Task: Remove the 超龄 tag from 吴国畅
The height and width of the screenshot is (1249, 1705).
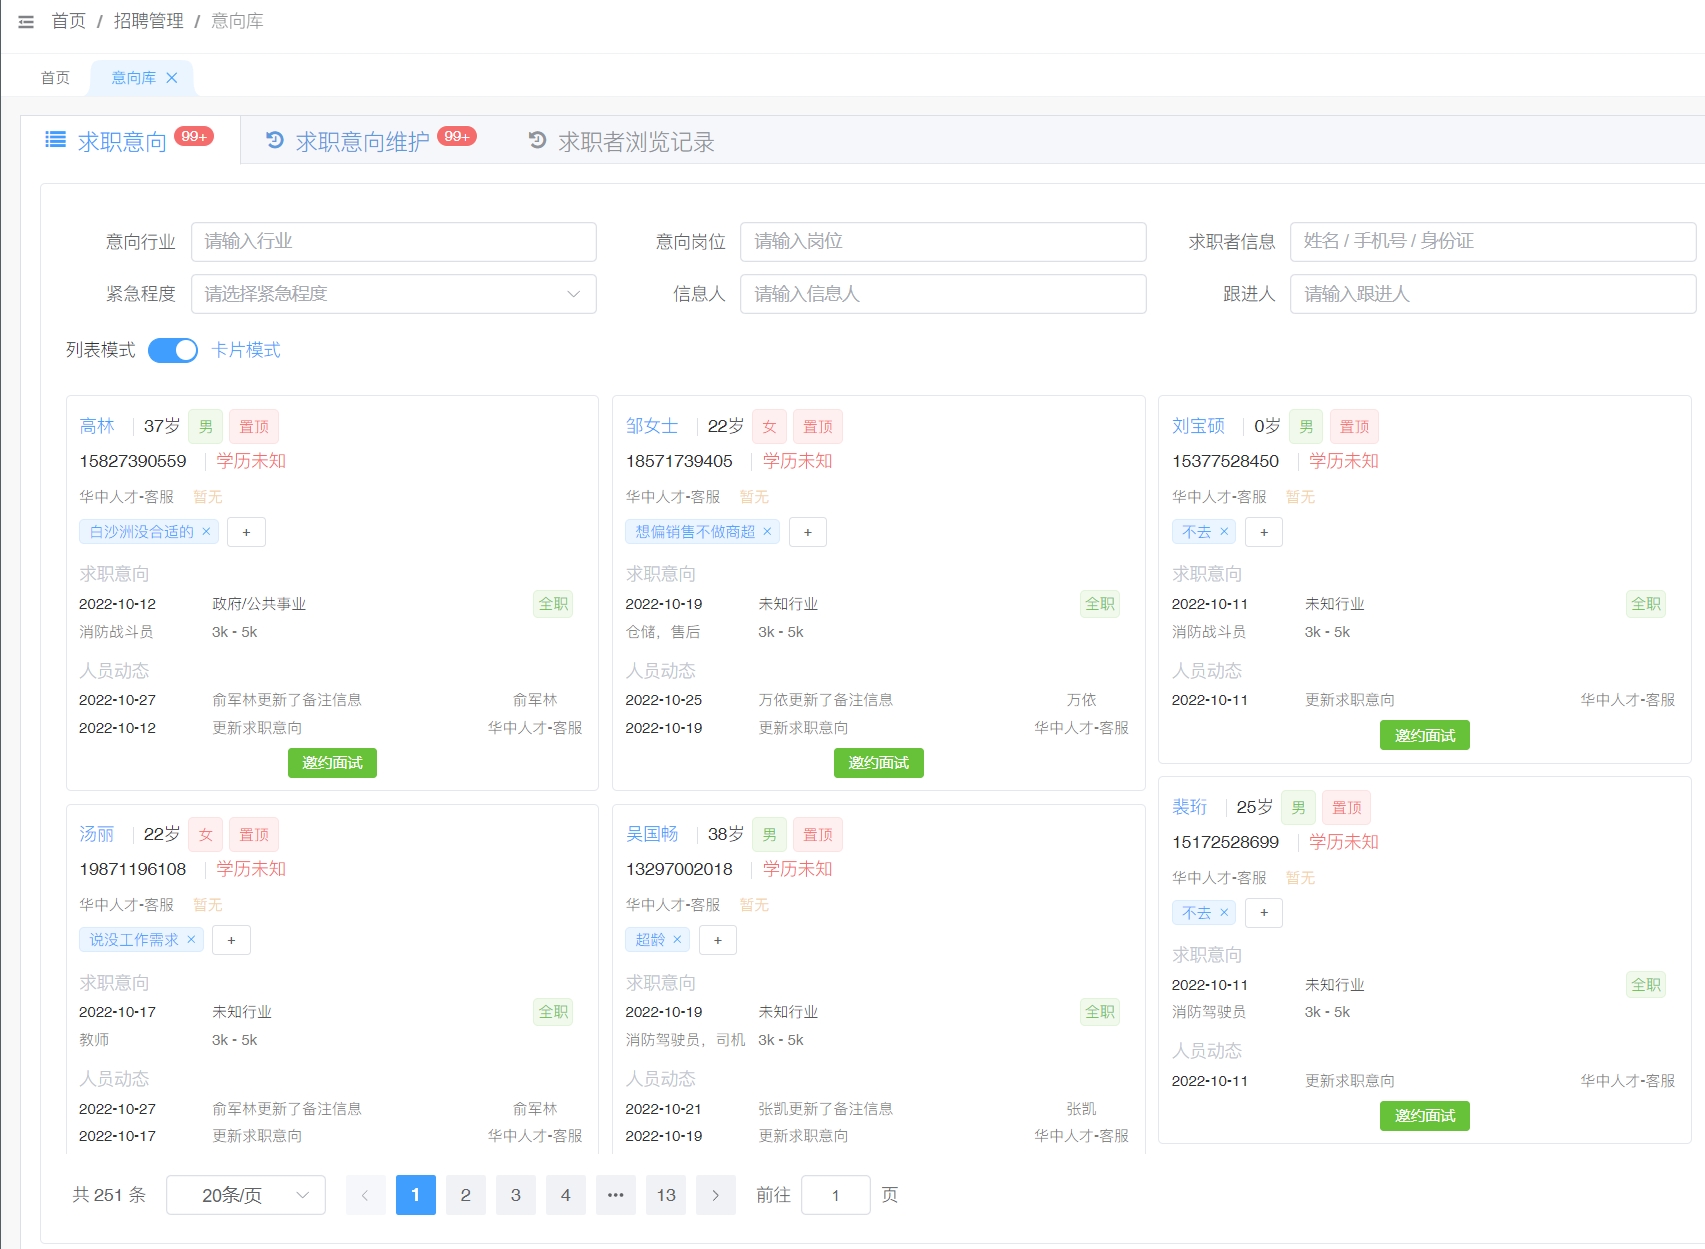Action: (677, 939)
